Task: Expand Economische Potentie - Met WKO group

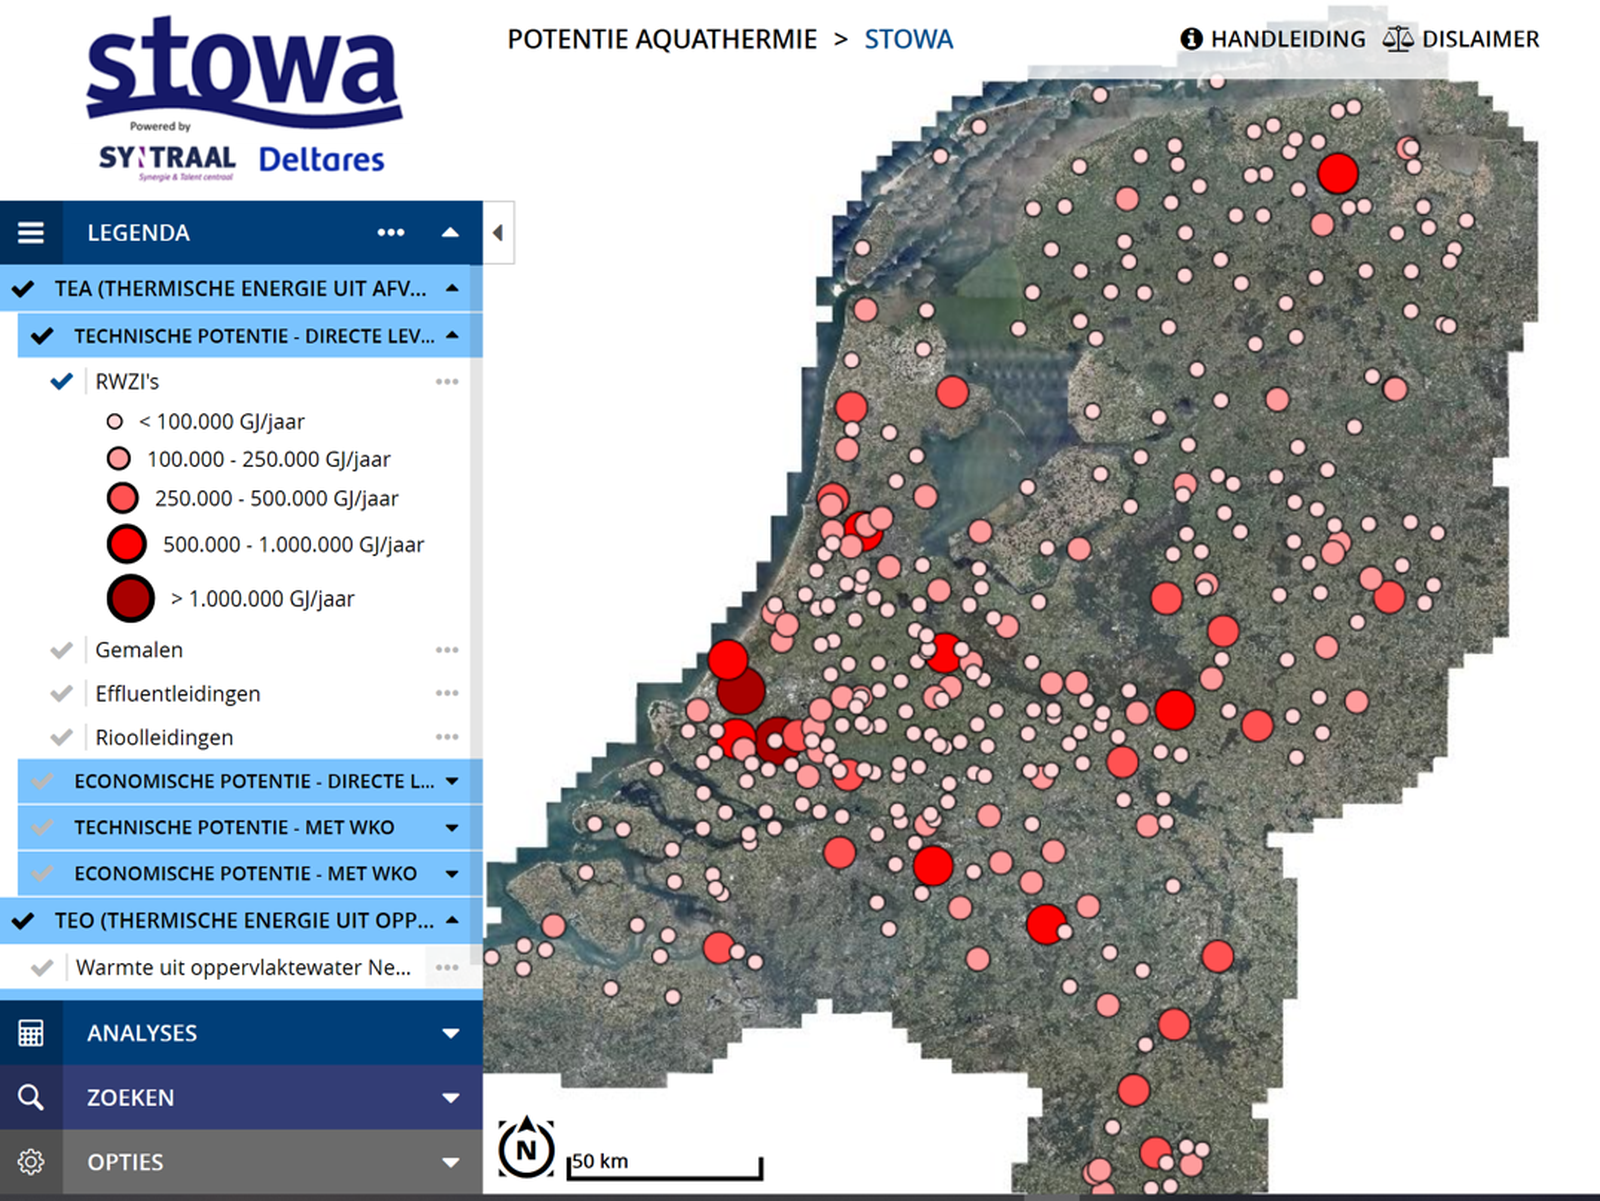Action: 452,874
